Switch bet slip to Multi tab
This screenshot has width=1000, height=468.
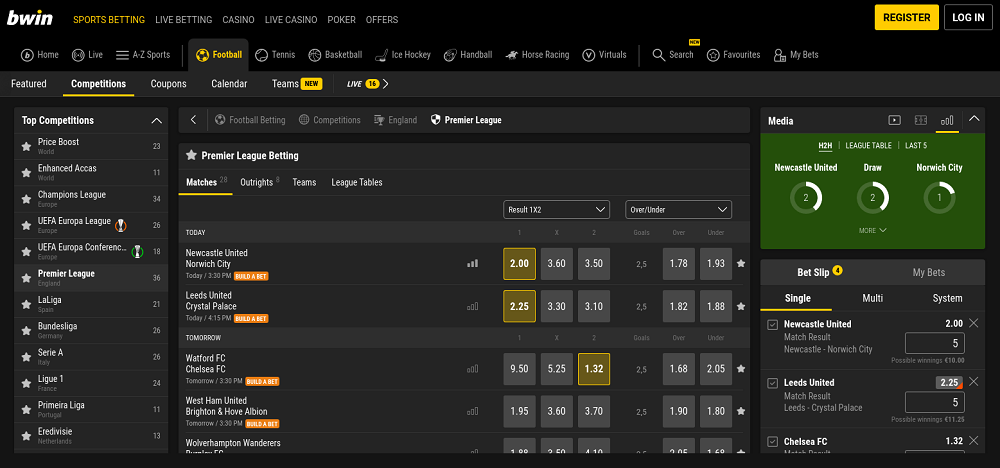click(872, 298)
